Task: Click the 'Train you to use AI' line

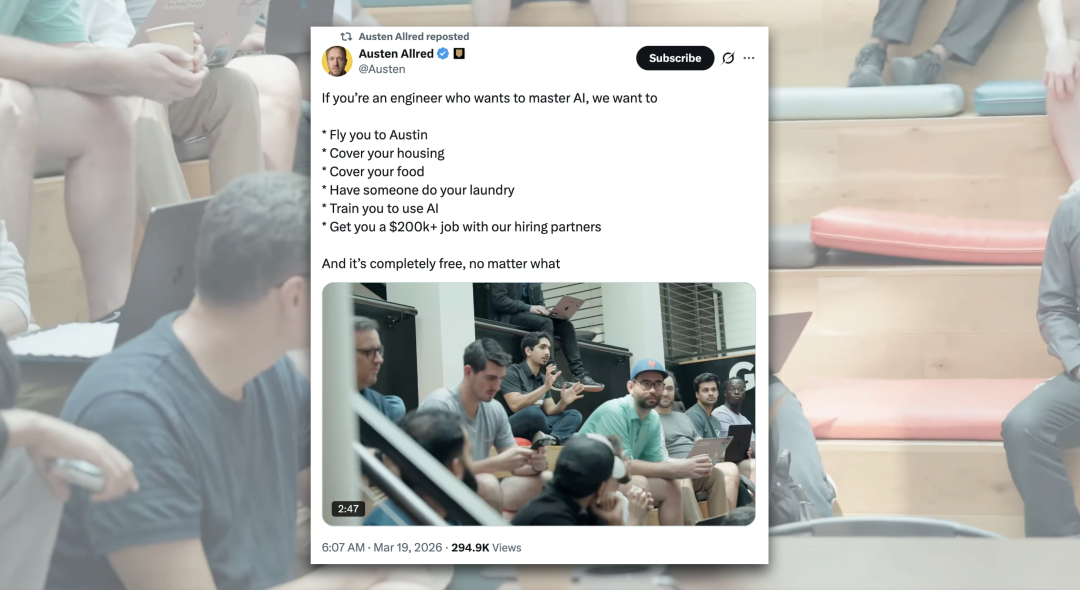Action: pyautogui.click(x=380, y=209)
